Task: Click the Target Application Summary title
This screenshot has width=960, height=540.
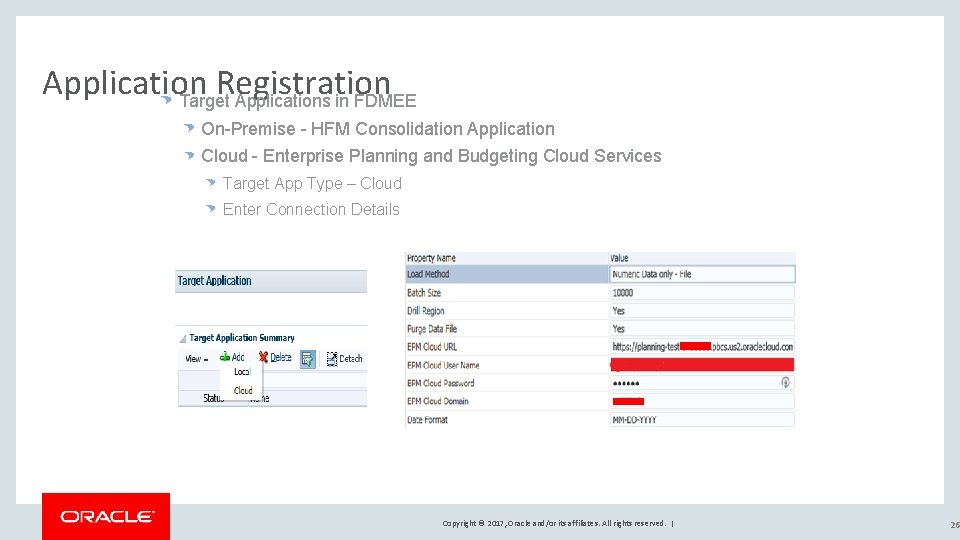Action: (242, 337)
